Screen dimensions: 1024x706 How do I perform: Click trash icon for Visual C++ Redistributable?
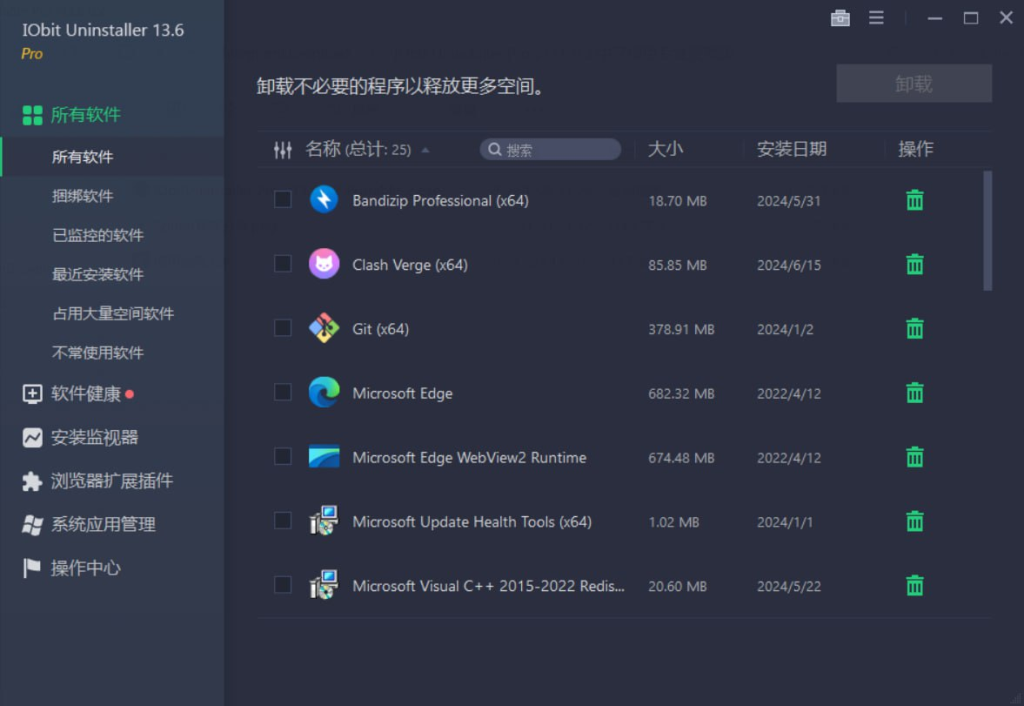914,585
